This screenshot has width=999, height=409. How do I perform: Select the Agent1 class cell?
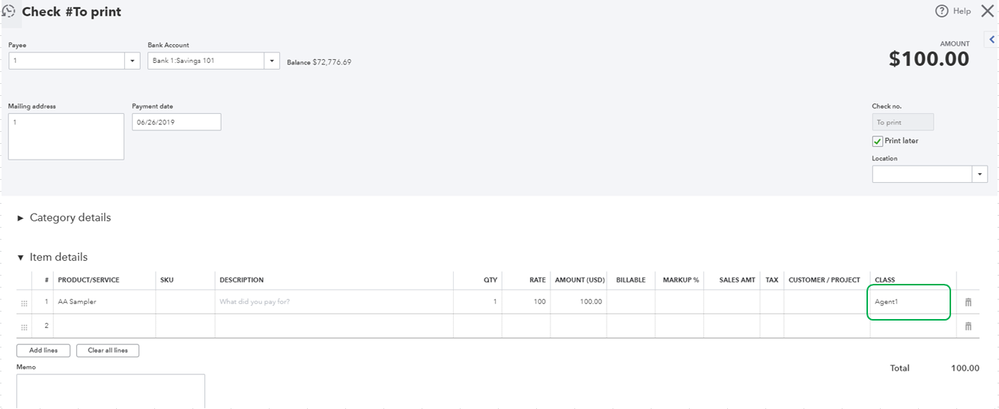pos(909,302)
